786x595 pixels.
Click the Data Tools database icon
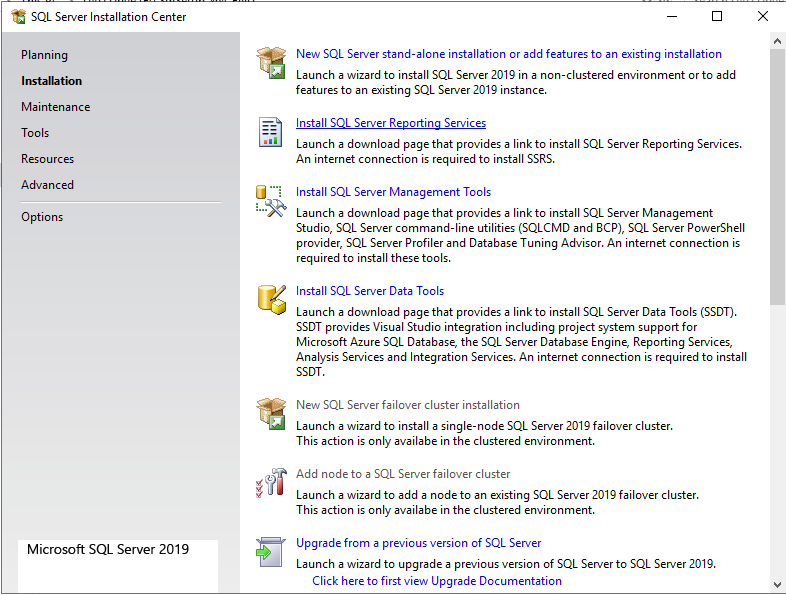[272, 300]
